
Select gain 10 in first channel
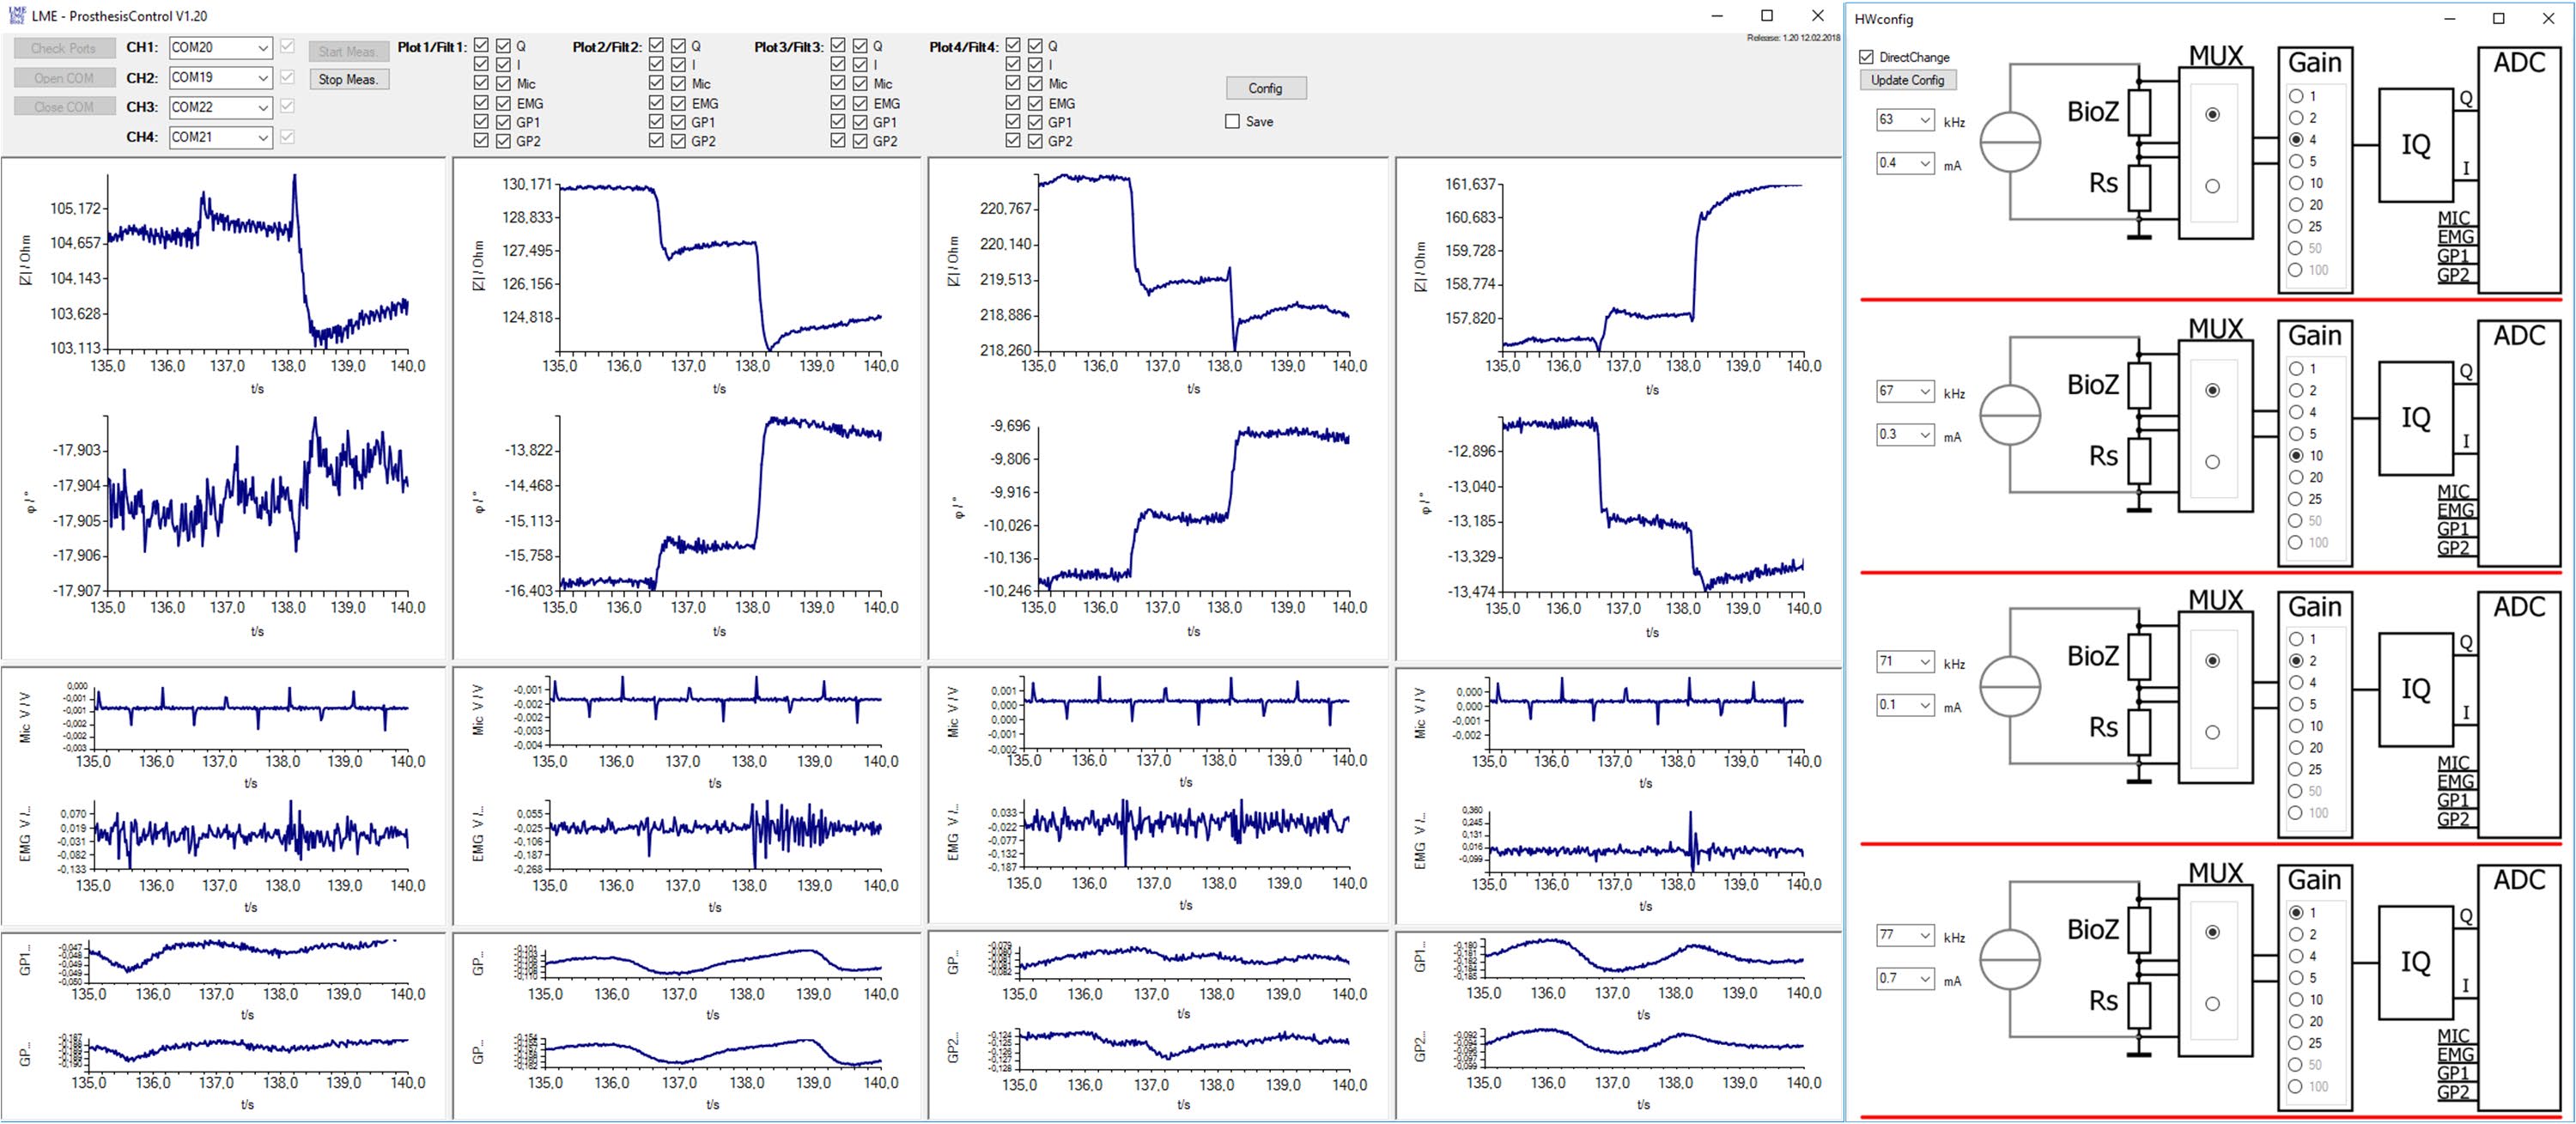coord(2296,183)
